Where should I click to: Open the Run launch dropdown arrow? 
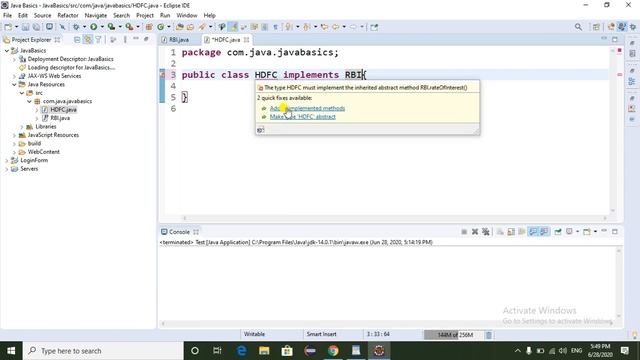coord(102,27)
